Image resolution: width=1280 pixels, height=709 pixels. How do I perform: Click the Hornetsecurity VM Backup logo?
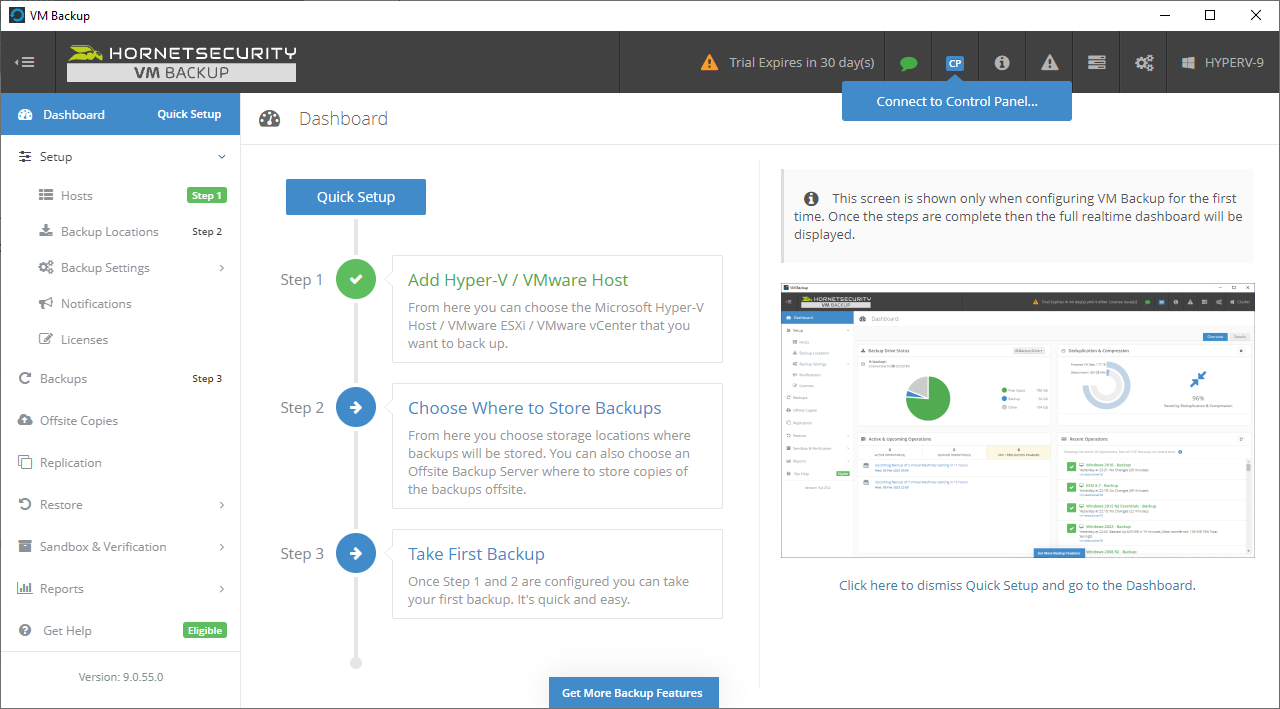[x=181, y=62]
